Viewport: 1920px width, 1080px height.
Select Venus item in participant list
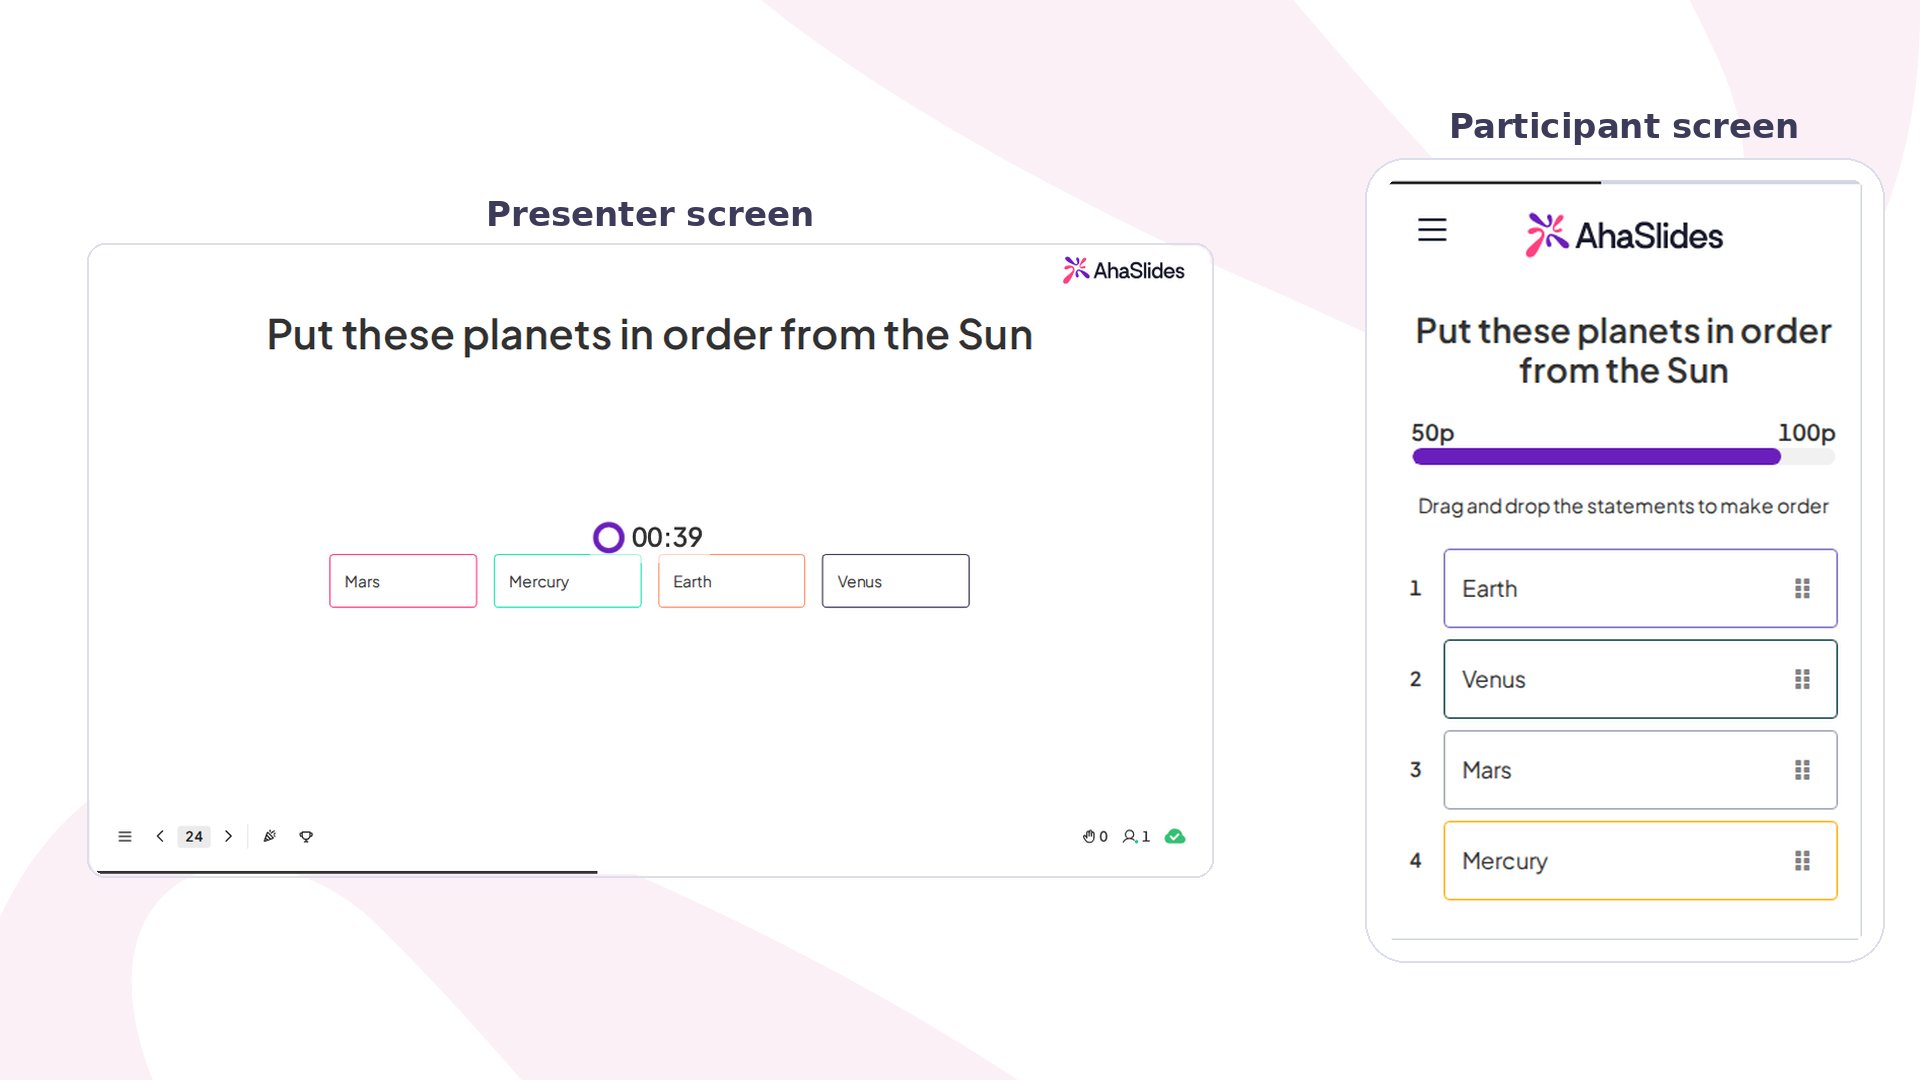[1640, 679]
